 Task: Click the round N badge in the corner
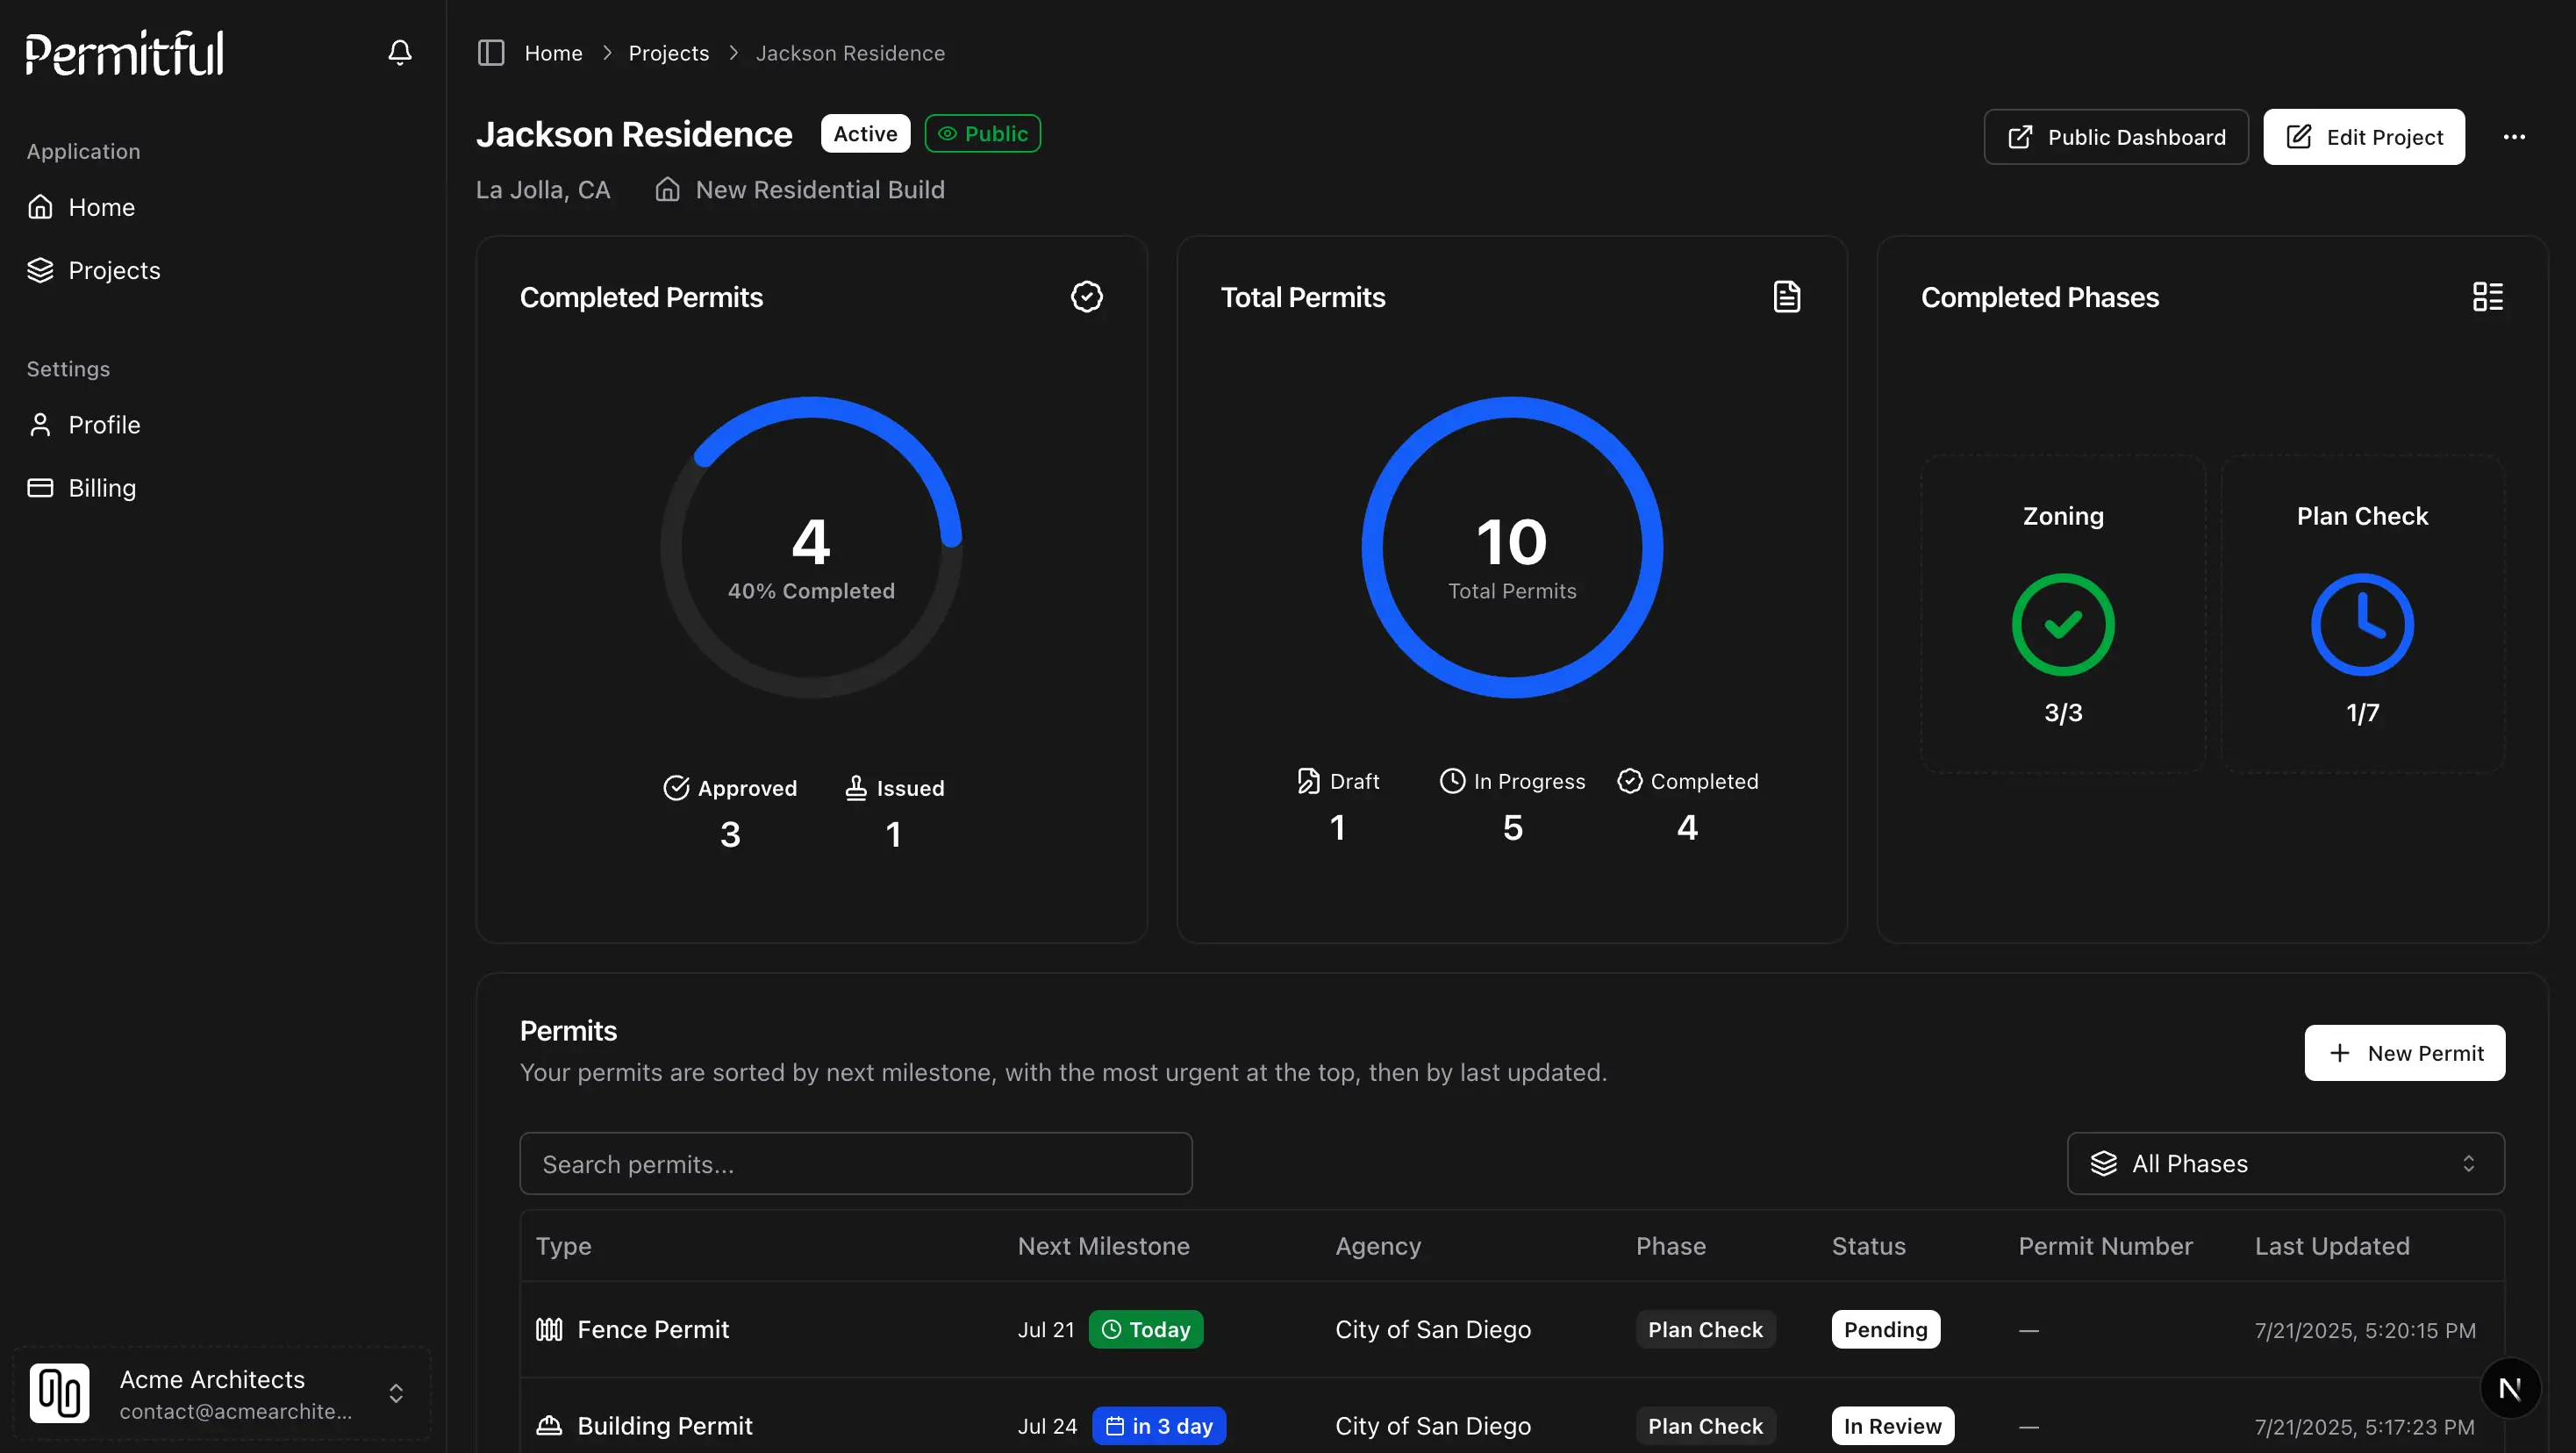coord(2510,1388)
